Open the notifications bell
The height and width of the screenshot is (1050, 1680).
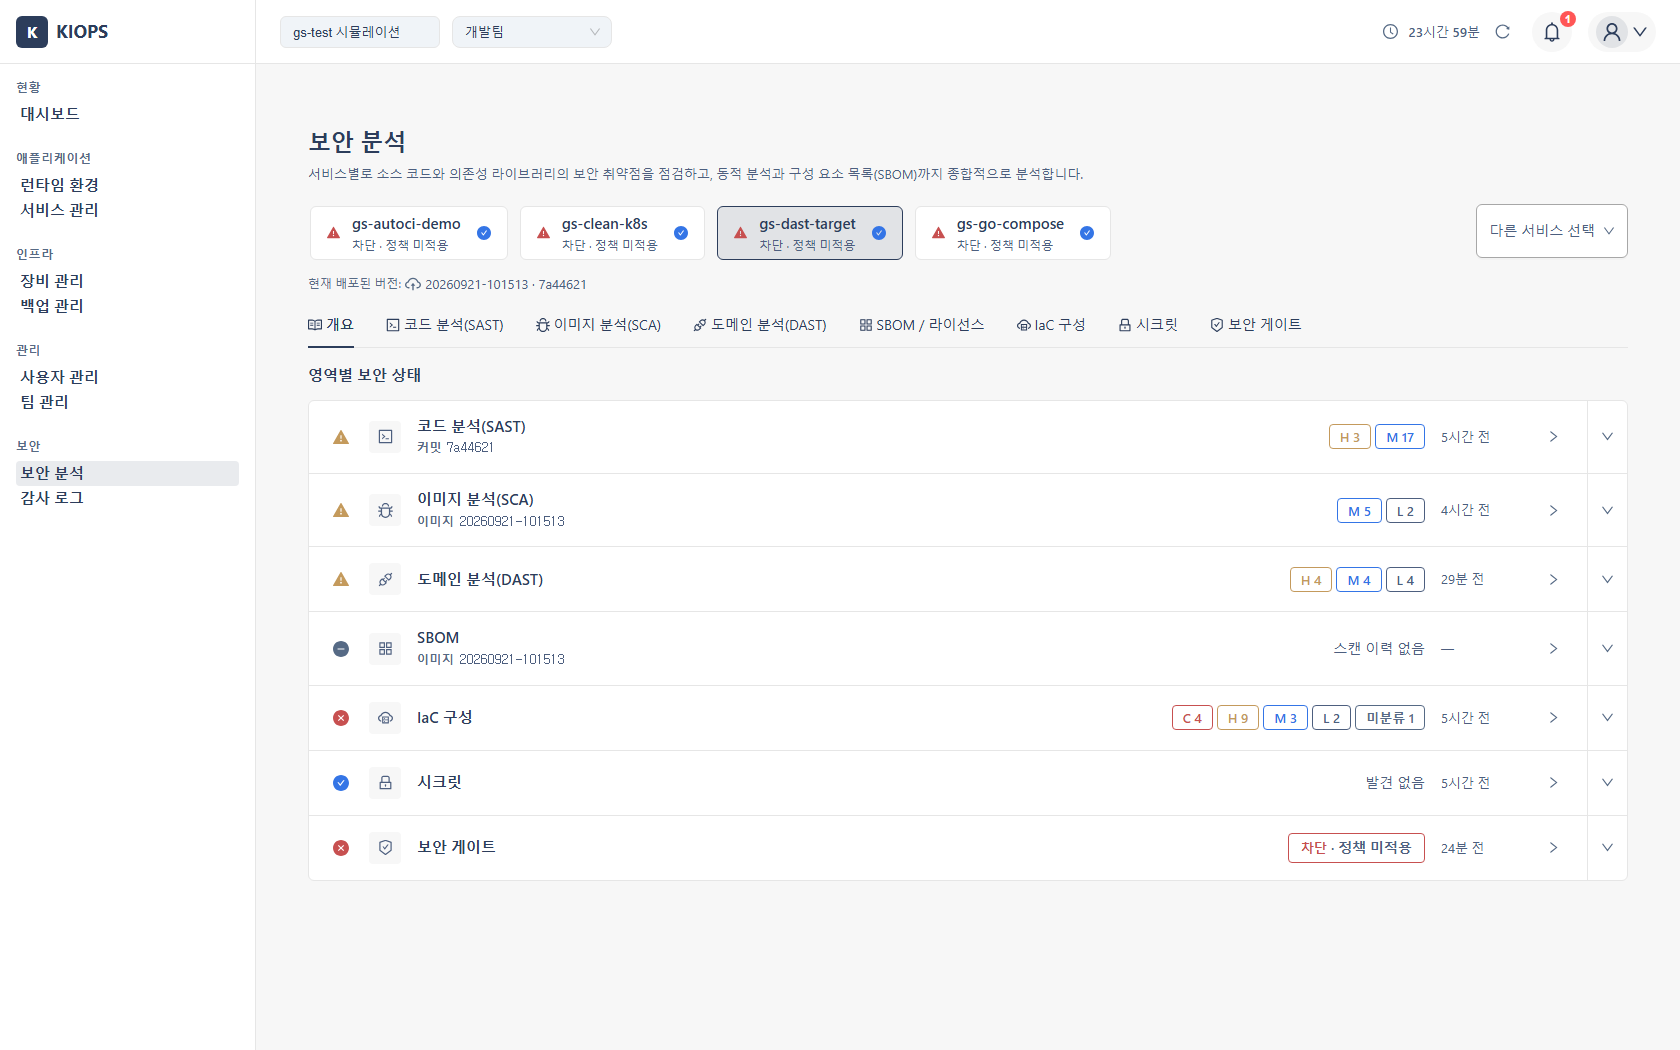(1552, 32)
